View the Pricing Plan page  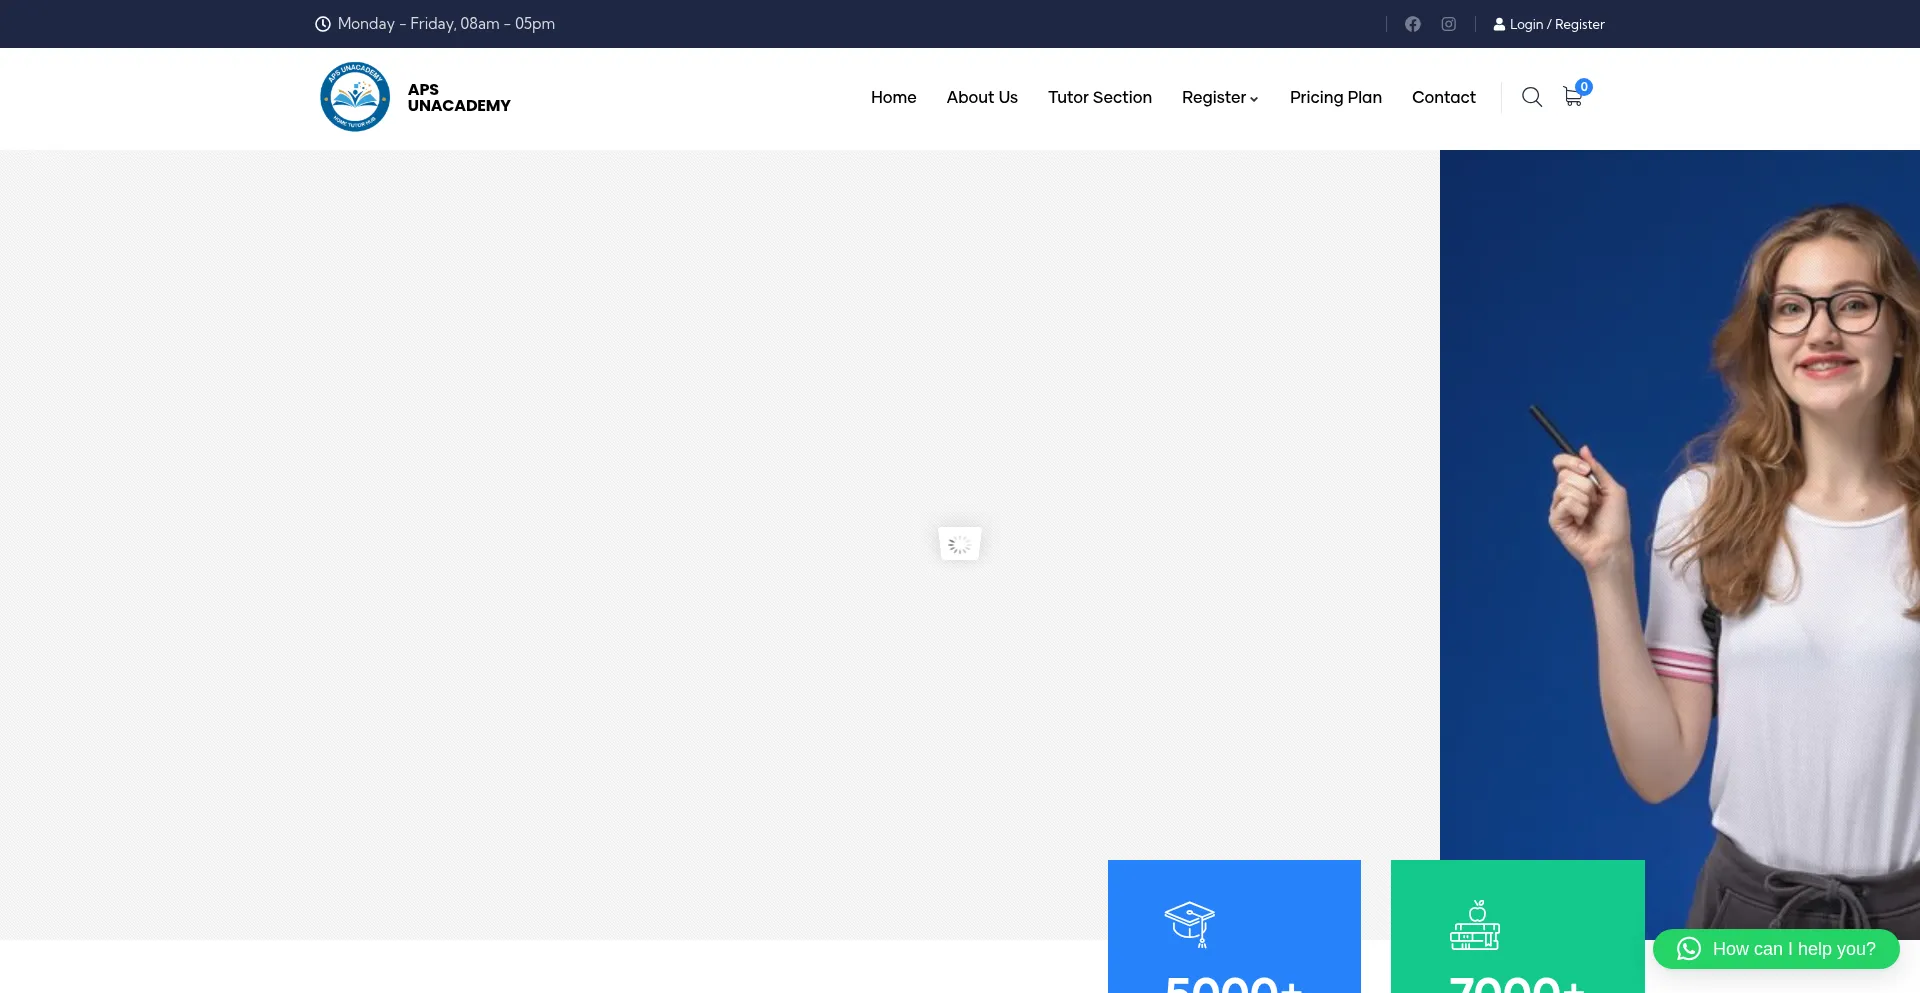[1335, 97]
